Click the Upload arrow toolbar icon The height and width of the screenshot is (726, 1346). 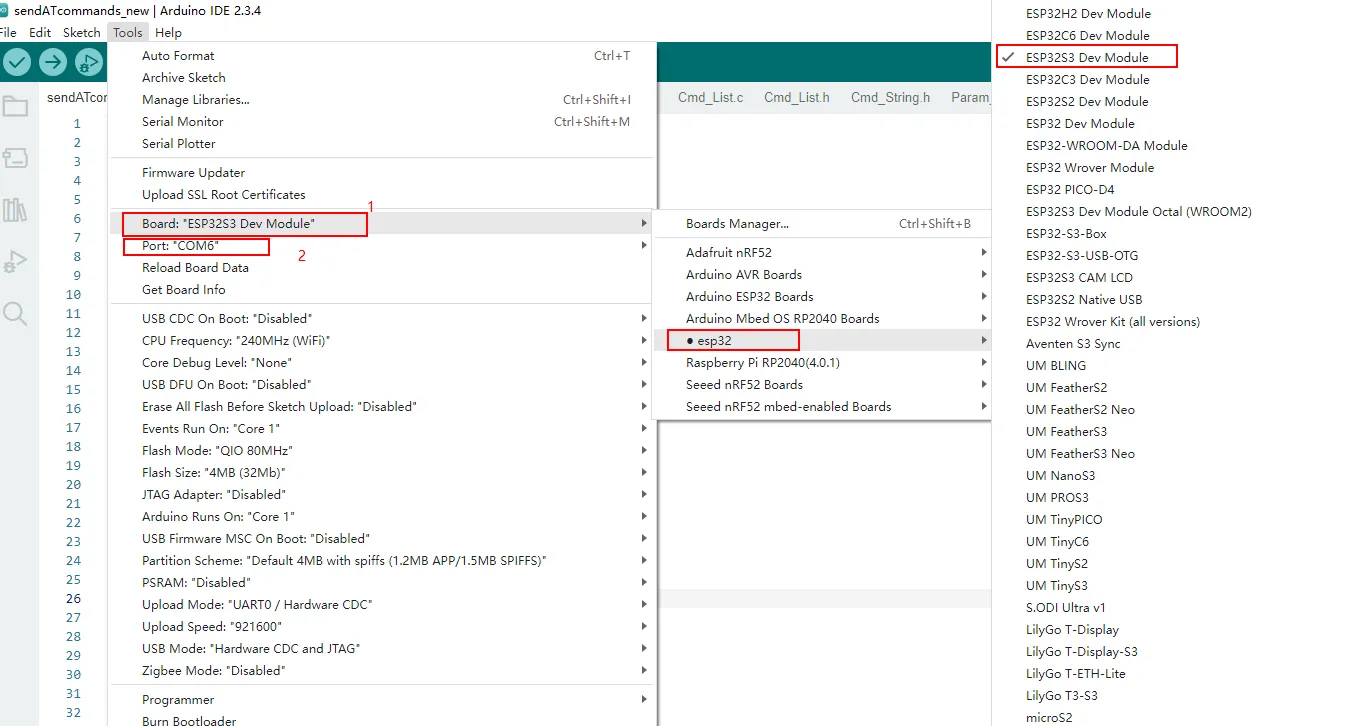pyautogui.click(x=53, y=63)
